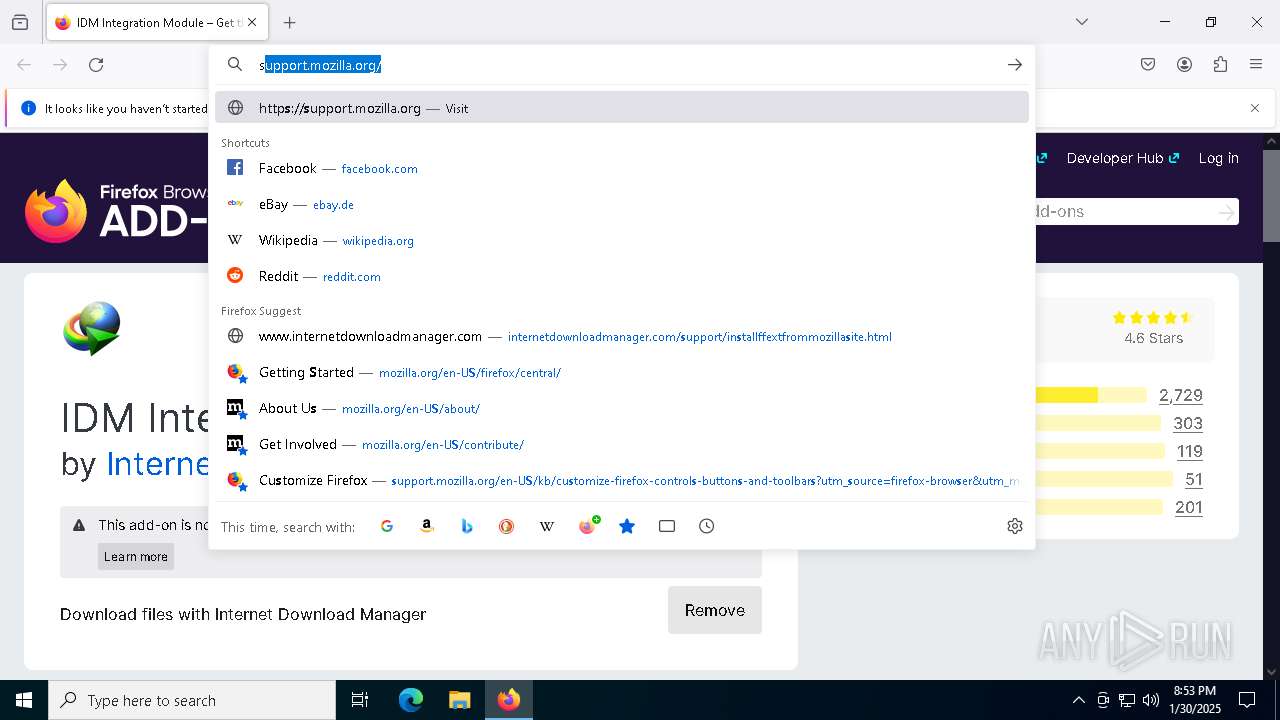Open the Extensions puzzle icon
Viewport: 1280px width, 720px height.
point(1220,65)
